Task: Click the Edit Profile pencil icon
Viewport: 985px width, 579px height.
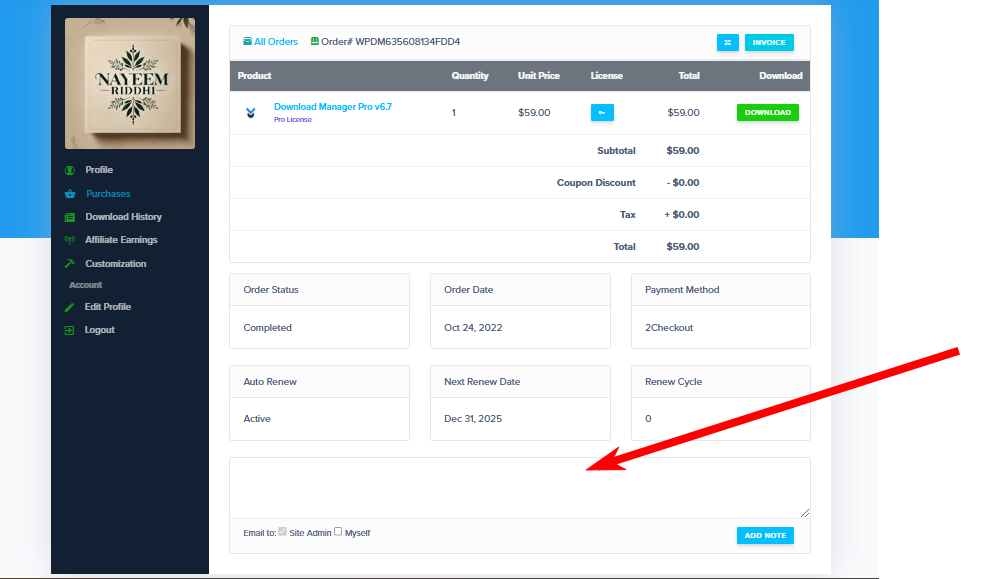Action: [x=69, y=307]
